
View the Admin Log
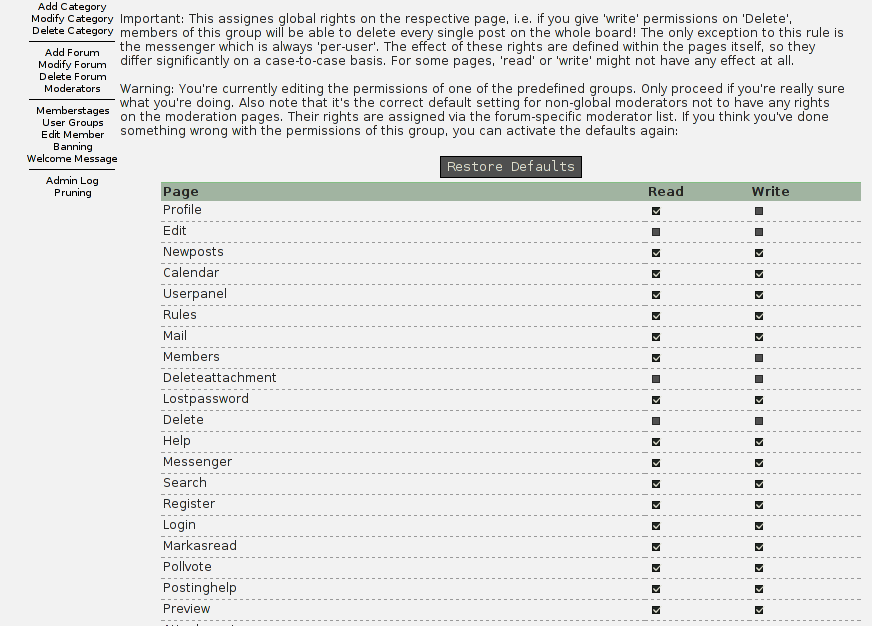point(71,180)
